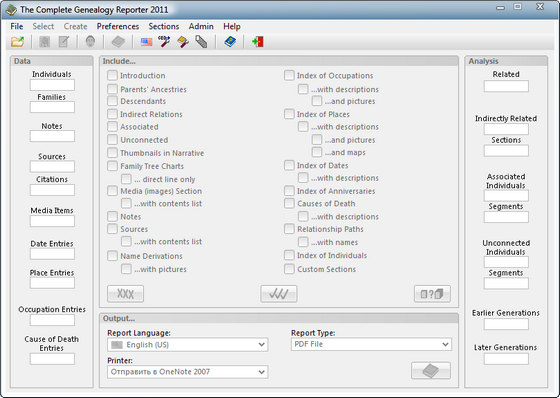
Task: Click the Individuals count field
Action: 52,85
